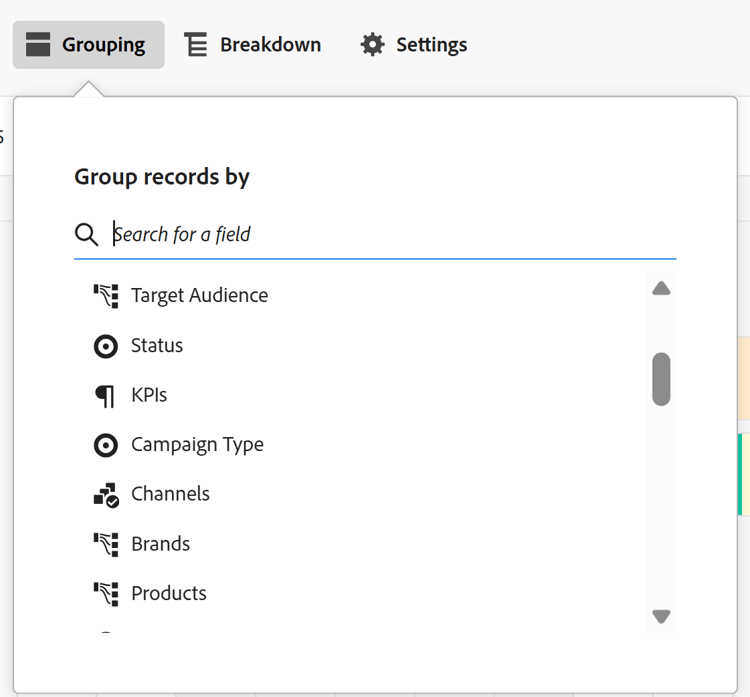Click the Grouping icon in toolbar
This screenshot has width=750, height=697.
click(x=38, y=45)
